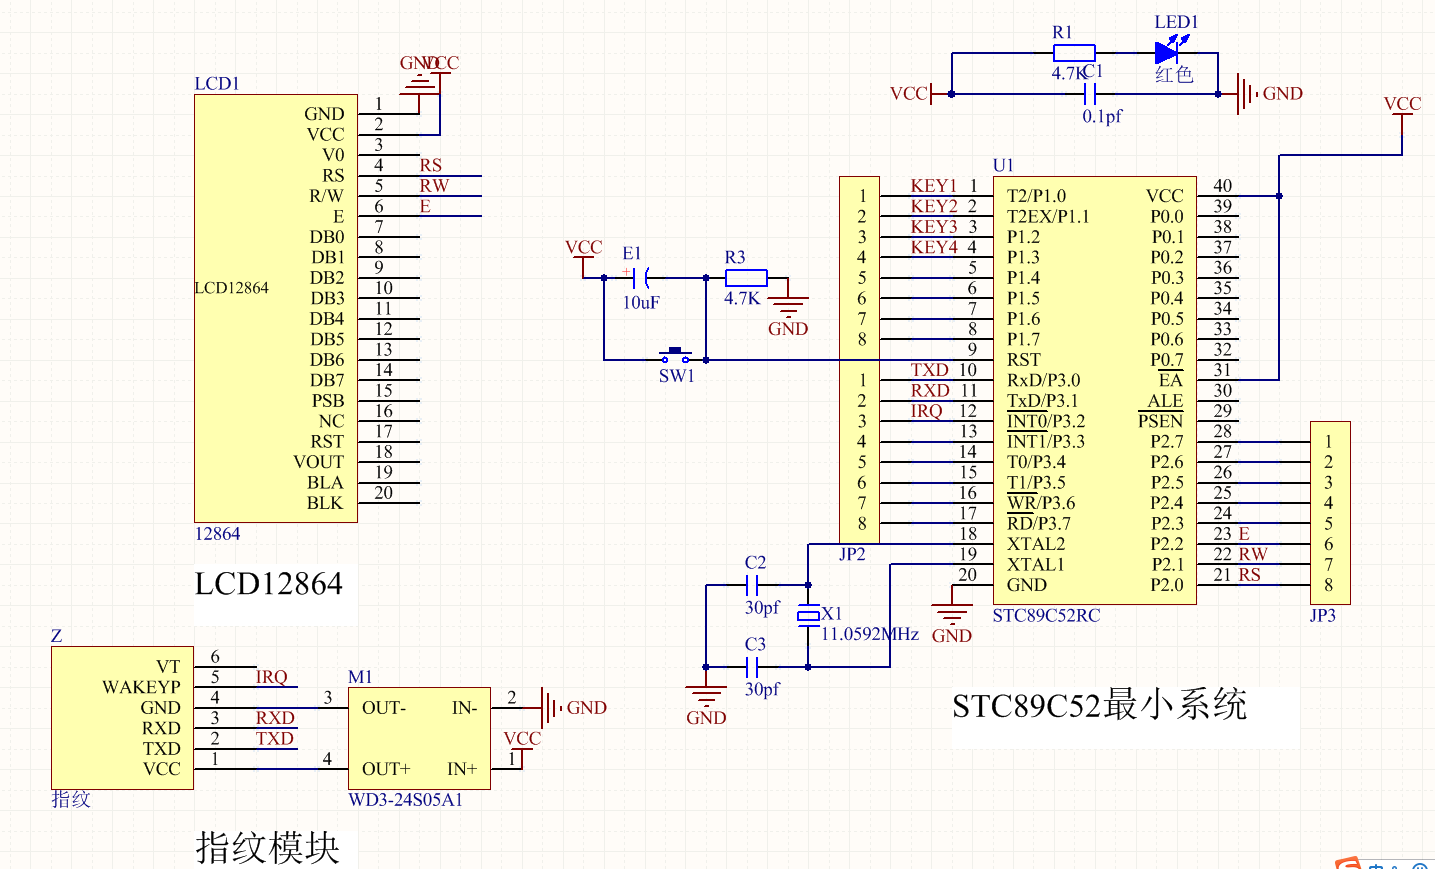Select the JP3 header connector
The image size is (1435, 869).
click(1330, 512)
